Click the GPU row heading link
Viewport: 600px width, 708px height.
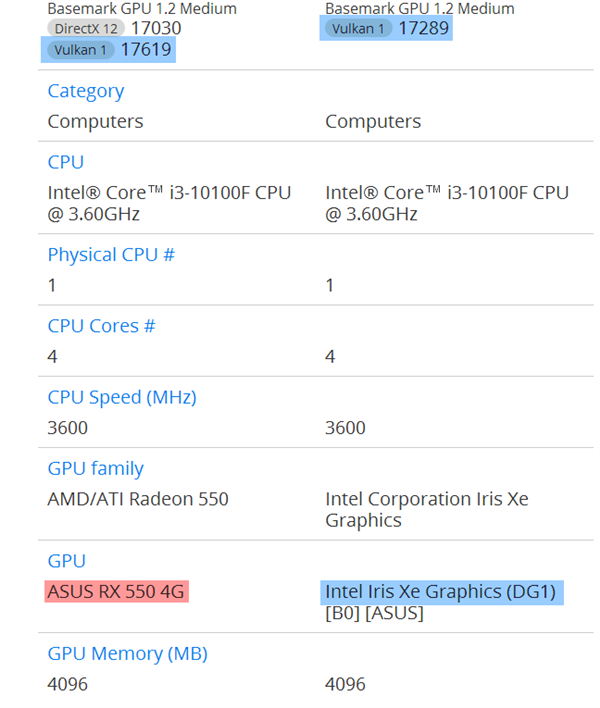[x=67, y=561]
